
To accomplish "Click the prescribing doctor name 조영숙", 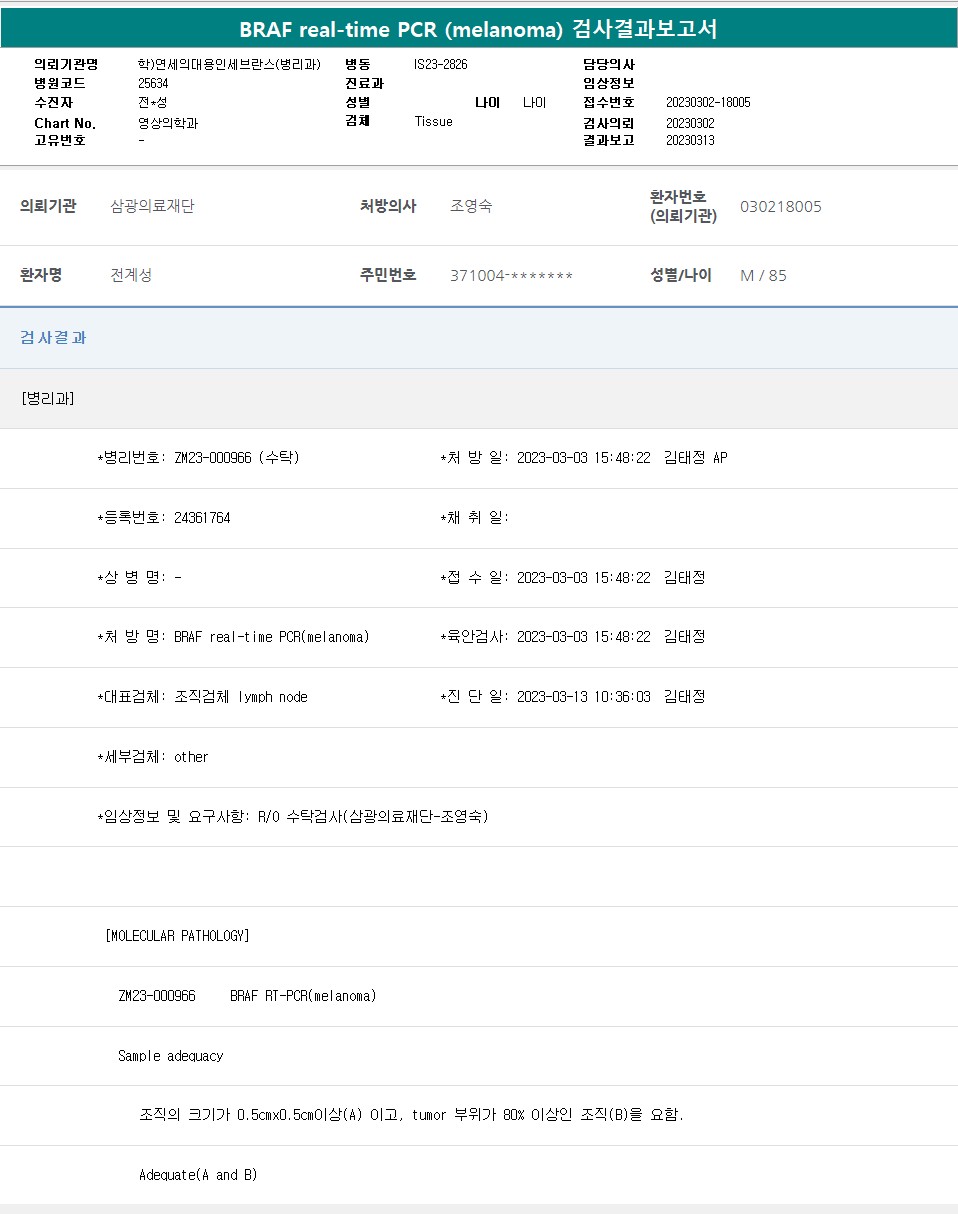I will 471,207.
